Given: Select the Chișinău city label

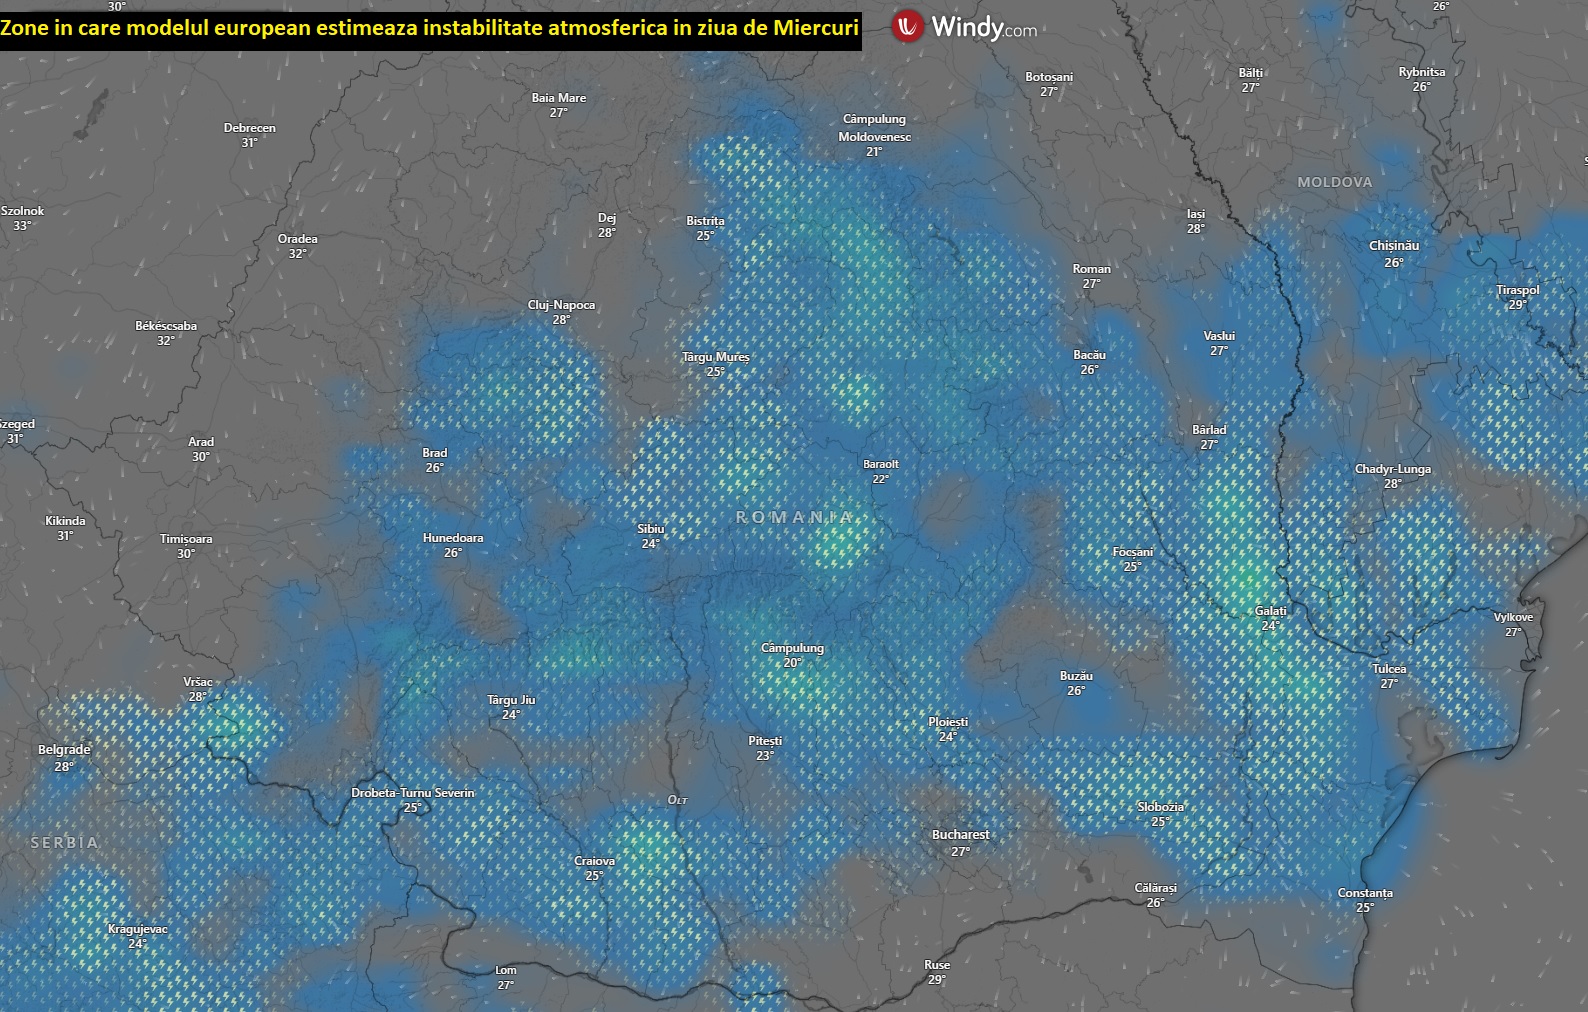Looking at the screenshot, I should coord(1394,245).
